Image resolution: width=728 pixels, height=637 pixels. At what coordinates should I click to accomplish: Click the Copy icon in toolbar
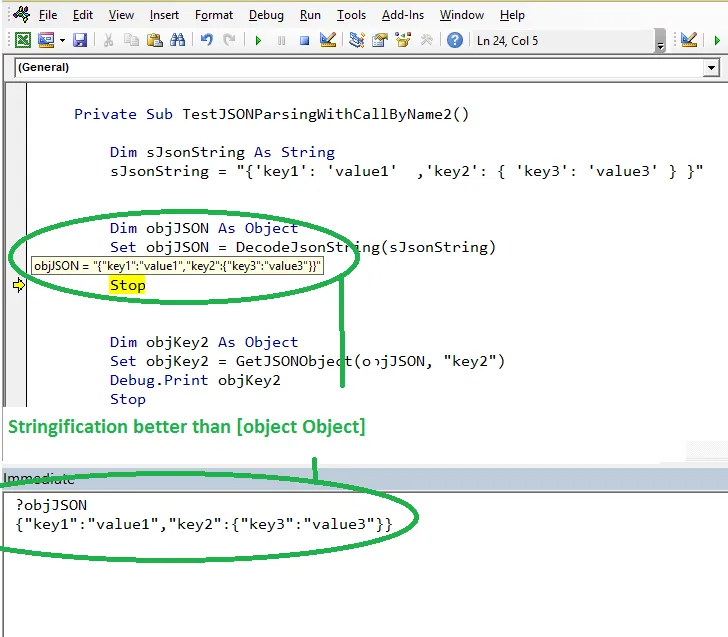click(x=131, y=40)
